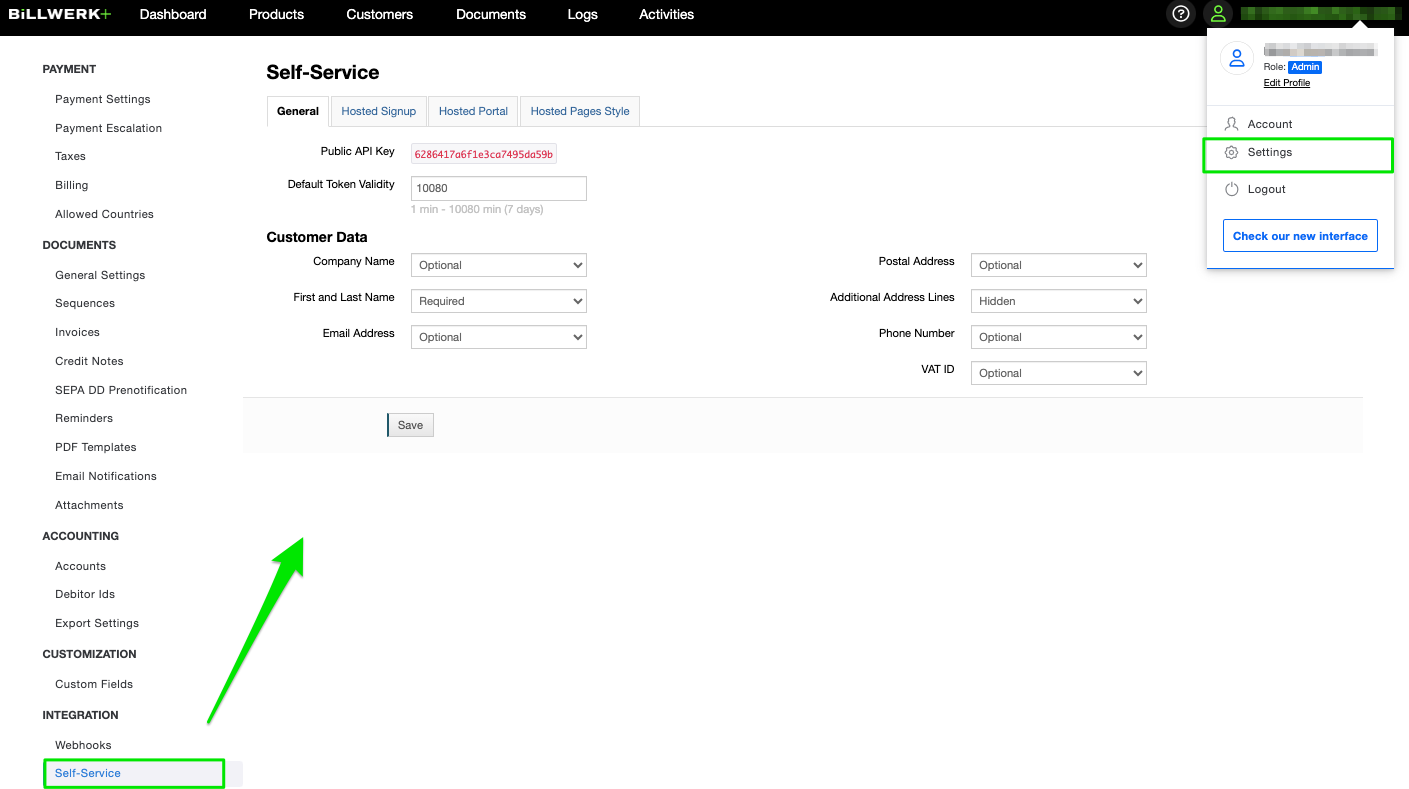Open the Activities menu
Image resolution: width=1409 pixels, height=789 pixels.
point(667,14)
